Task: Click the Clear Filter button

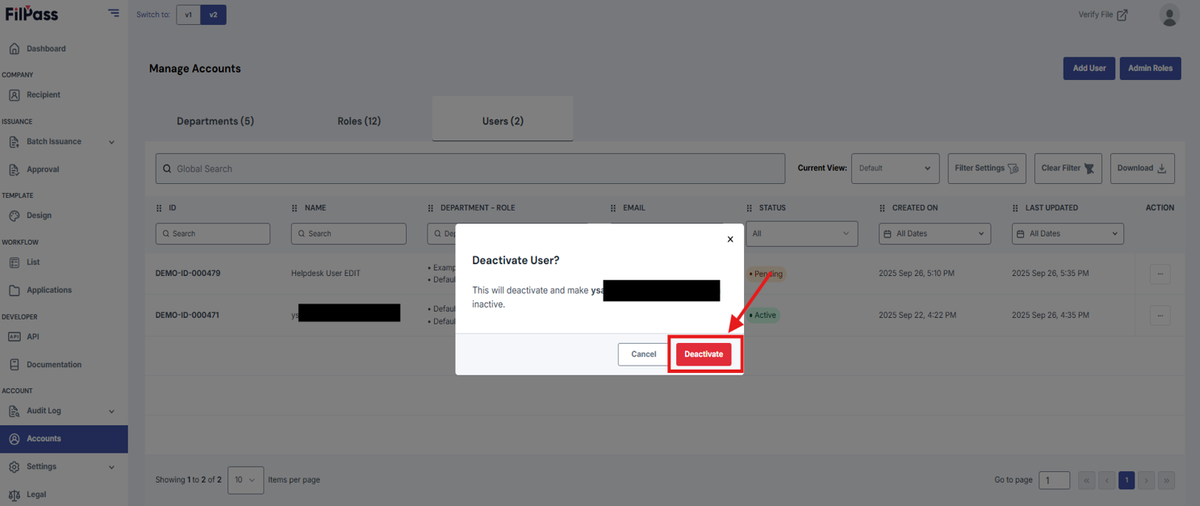Action: pyautogui.click(x=1068, y=168)
